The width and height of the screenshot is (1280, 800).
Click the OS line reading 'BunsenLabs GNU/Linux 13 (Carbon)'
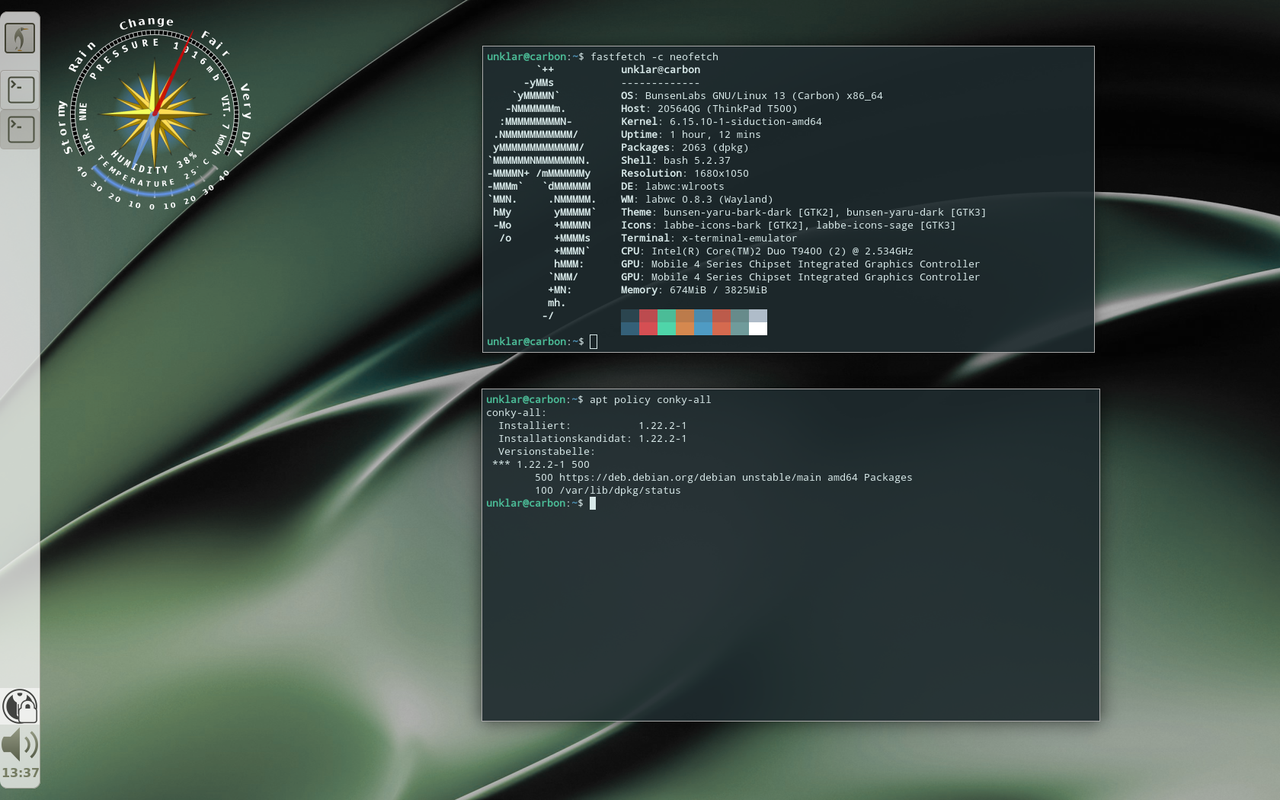[x=752, y=96]
